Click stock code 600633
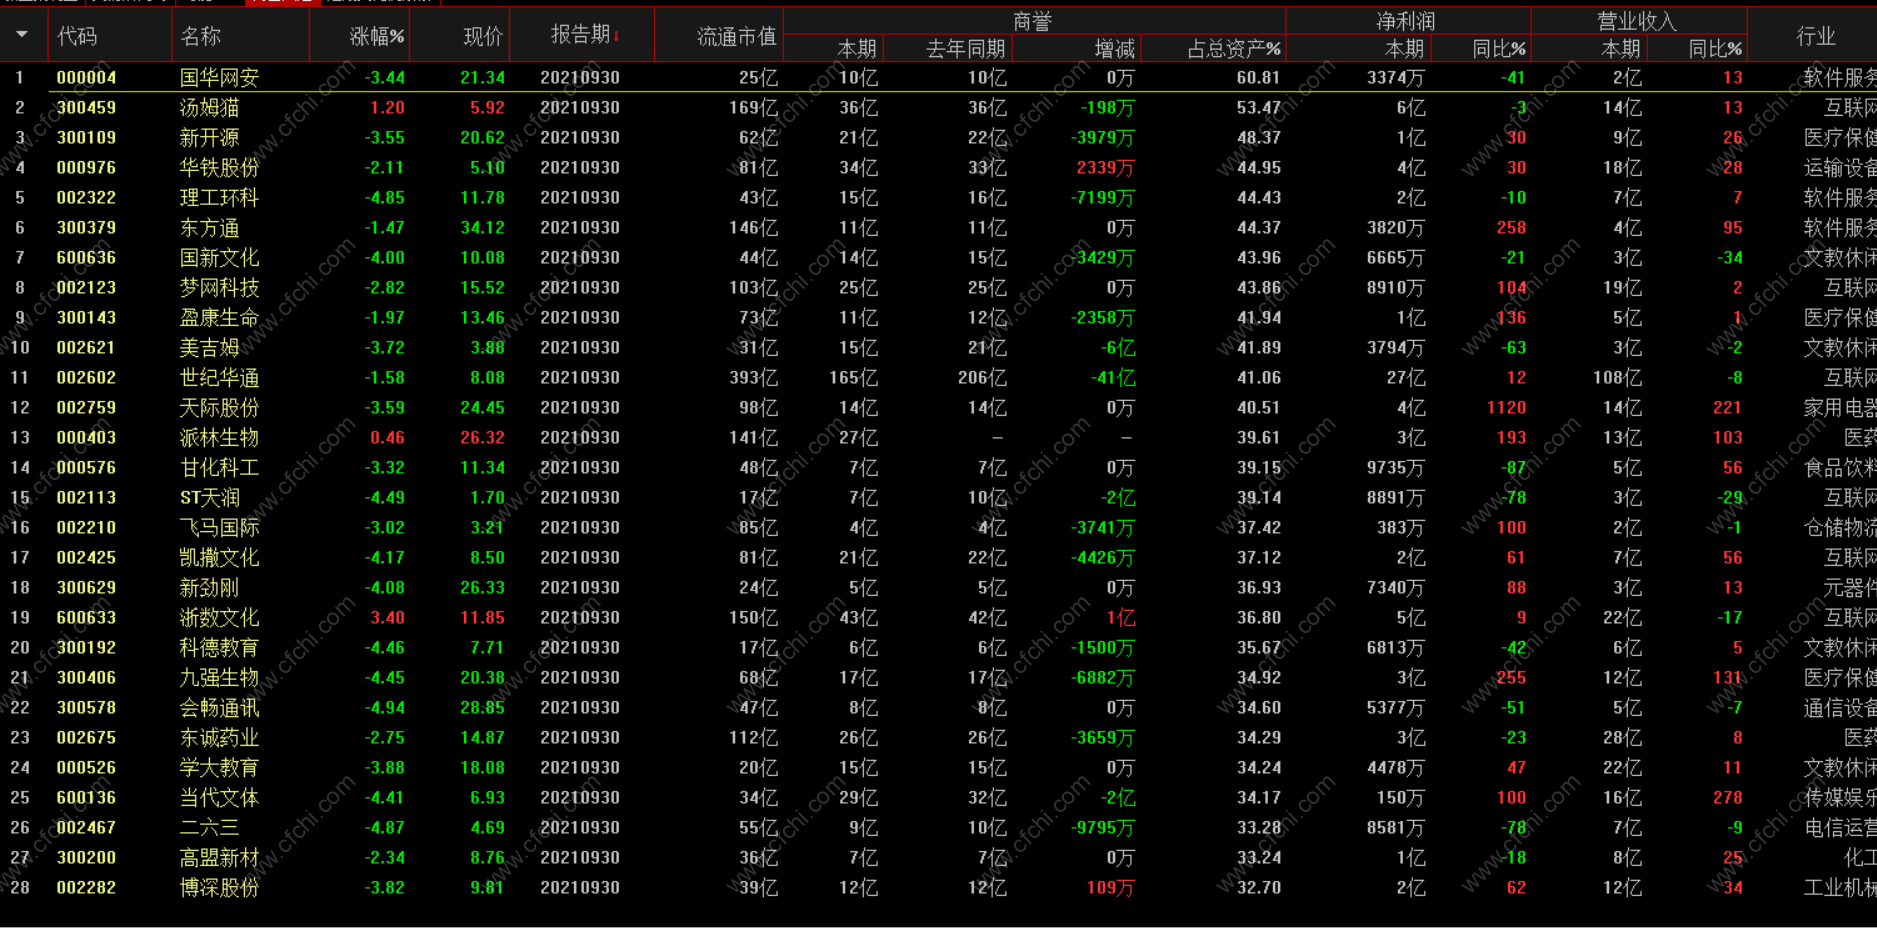 86,617
